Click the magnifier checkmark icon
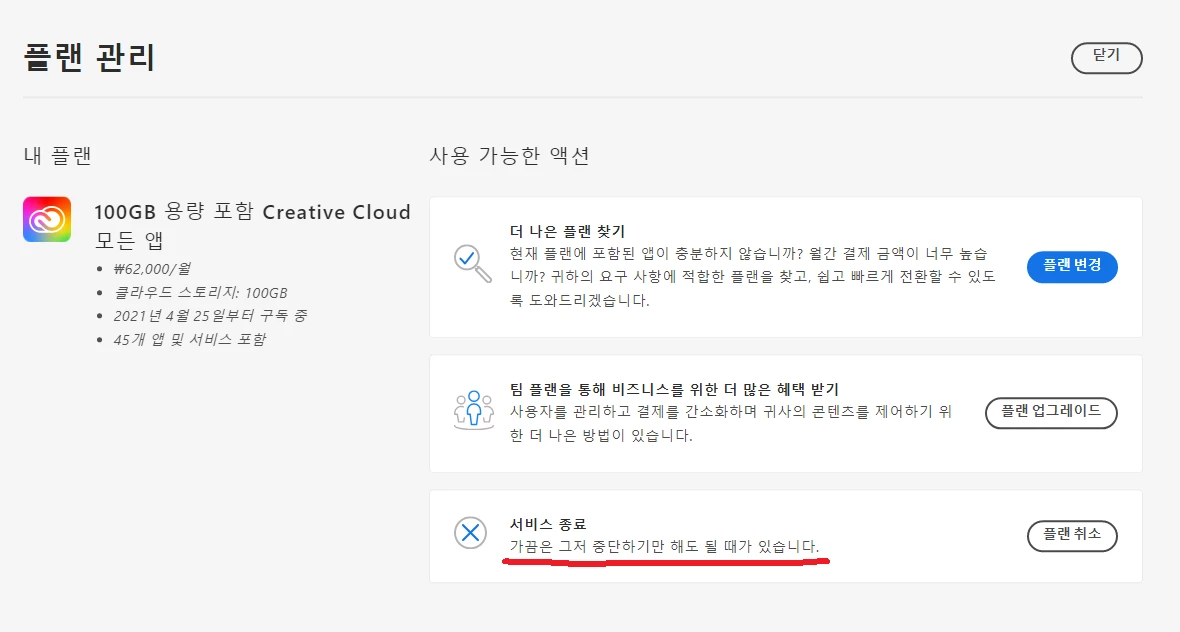The height and width of the screenshot is (632, 1180). pos(473,263)
